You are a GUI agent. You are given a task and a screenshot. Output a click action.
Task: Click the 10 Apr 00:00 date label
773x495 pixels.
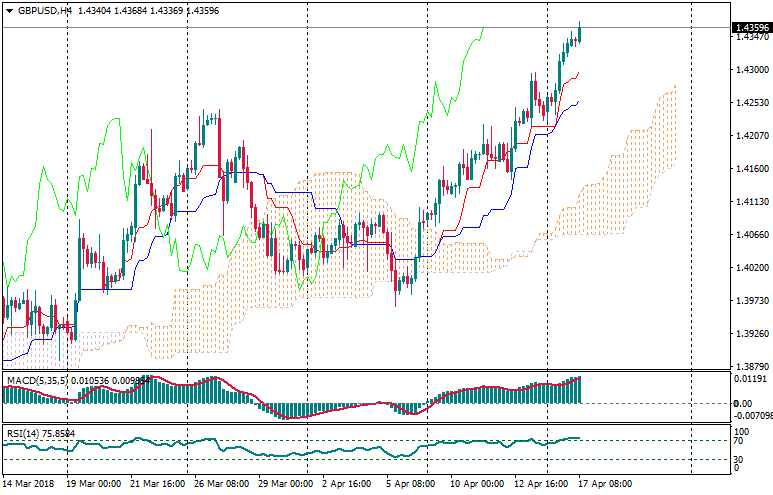tap(479, 484)
